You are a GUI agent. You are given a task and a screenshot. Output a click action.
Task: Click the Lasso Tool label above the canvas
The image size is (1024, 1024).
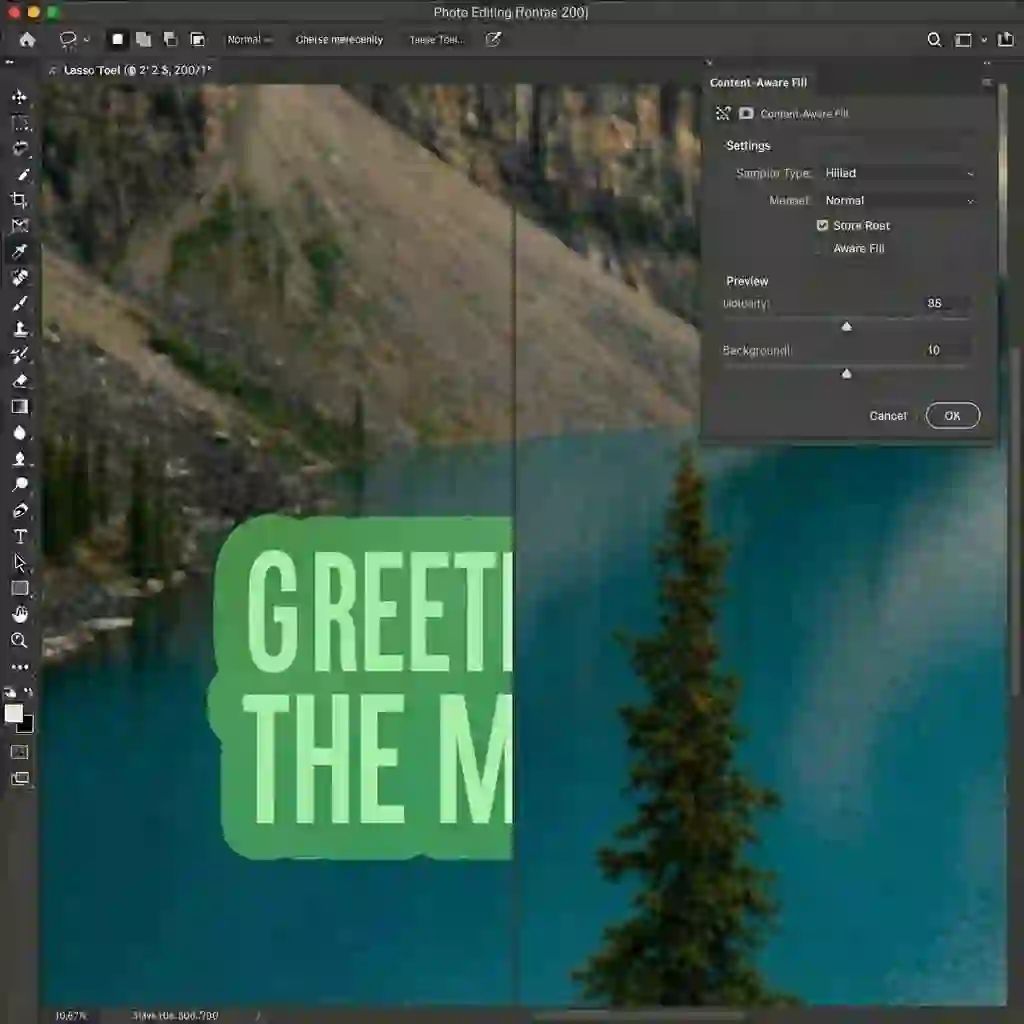click(x=89, y=70)
